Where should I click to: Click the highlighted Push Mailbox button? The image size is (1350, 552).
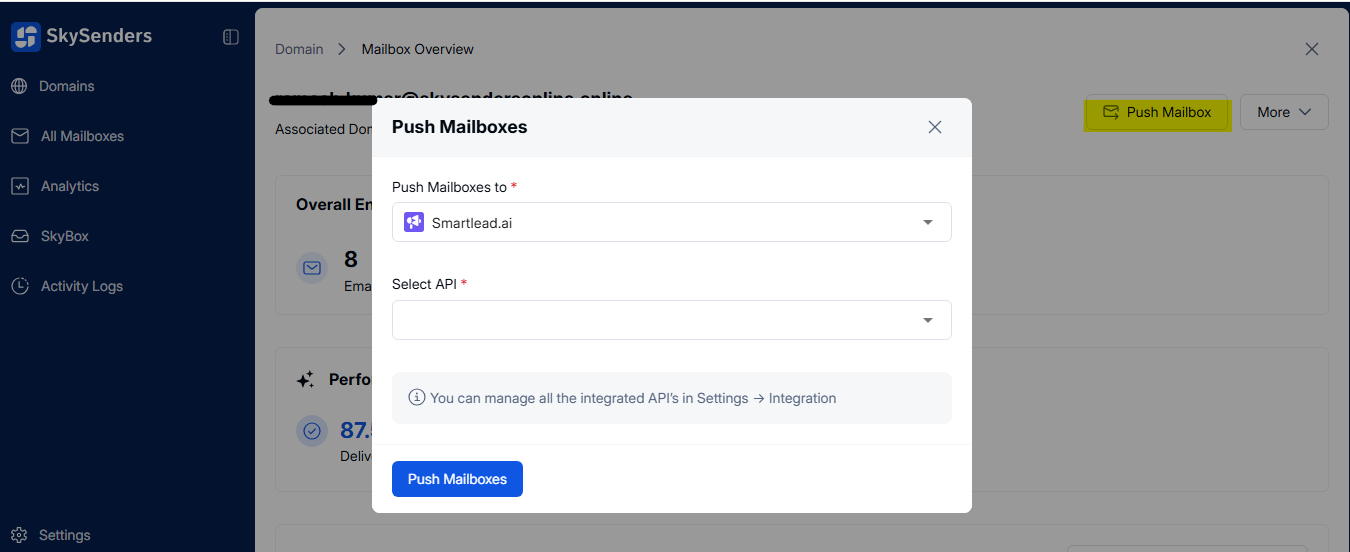[1157, 112]
